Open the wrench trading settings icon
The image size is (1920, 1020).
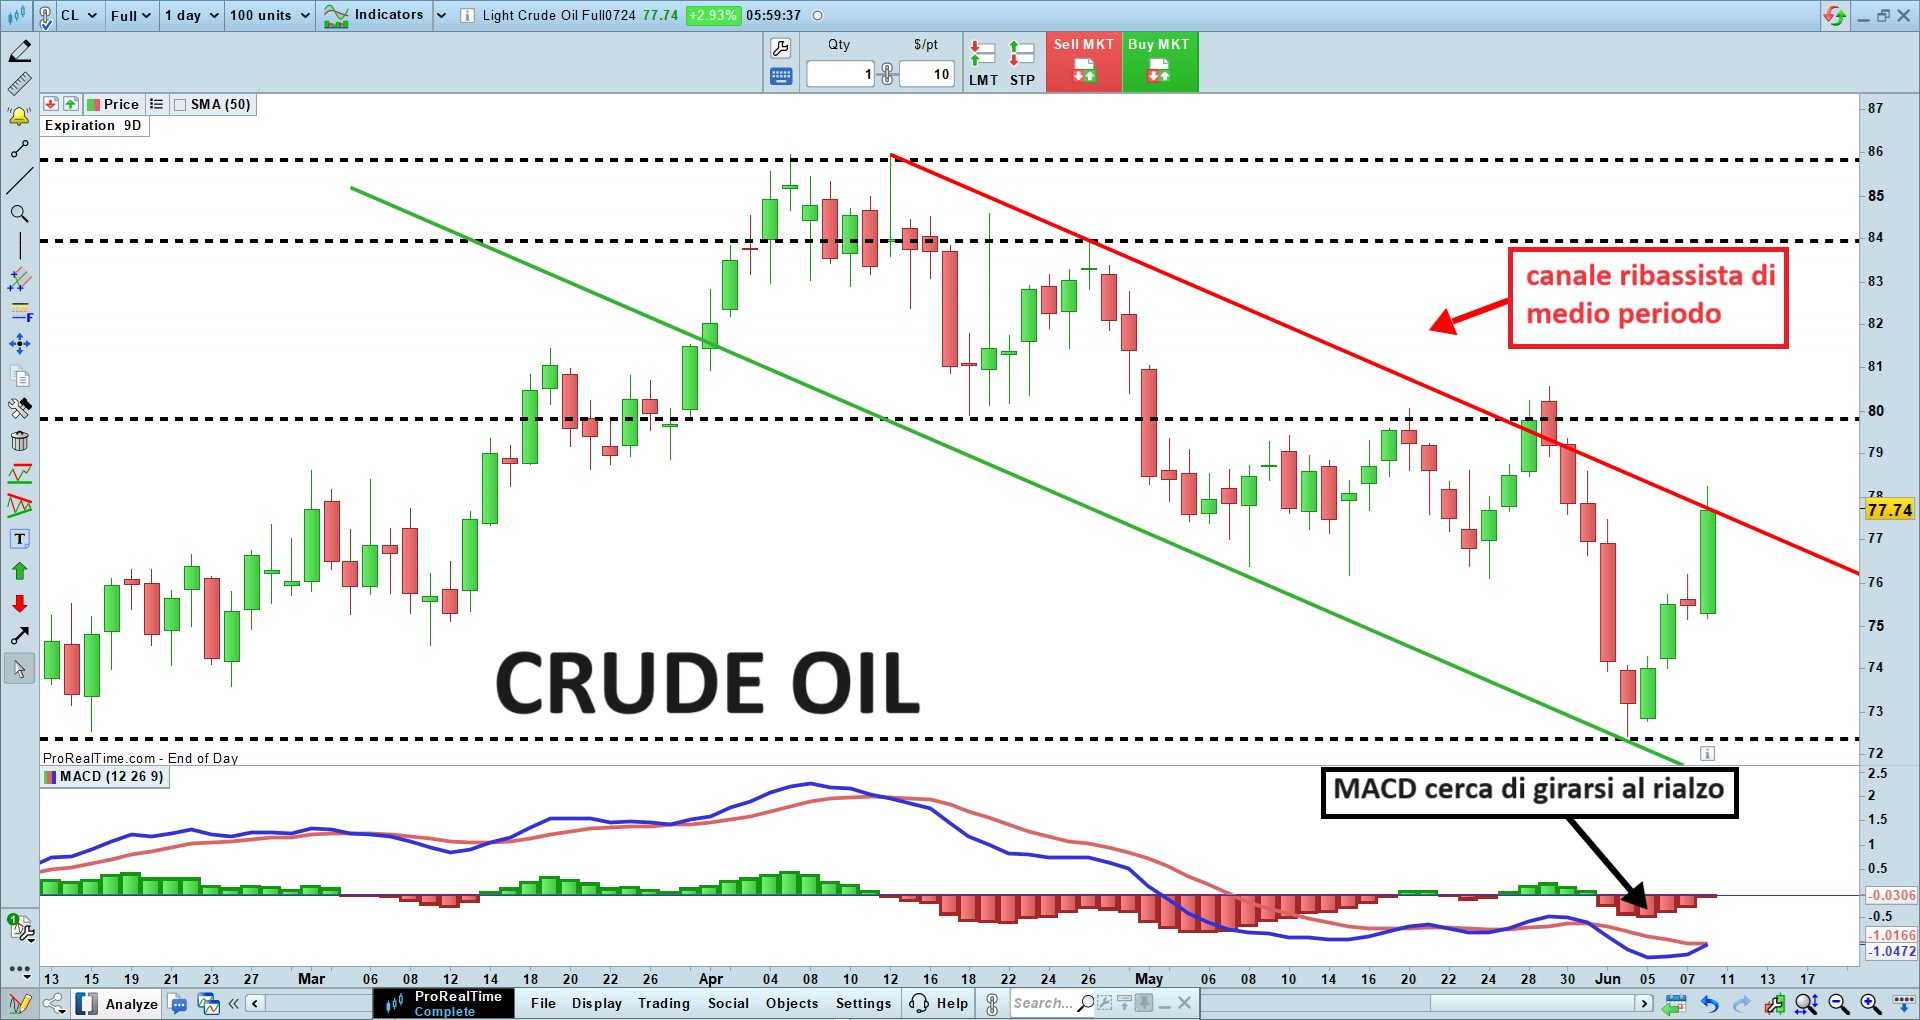tap(781, 48)
